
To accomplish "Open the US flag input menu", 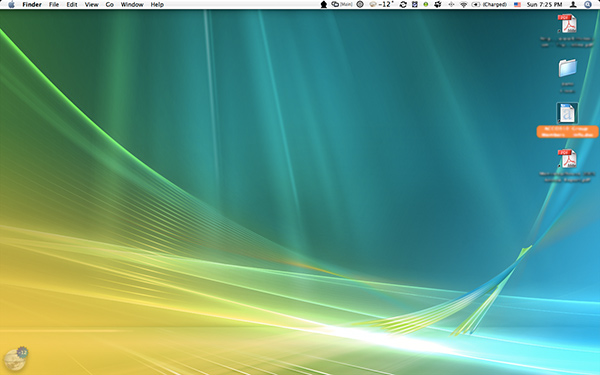I will pyautogui.click(x=517, y=5).
